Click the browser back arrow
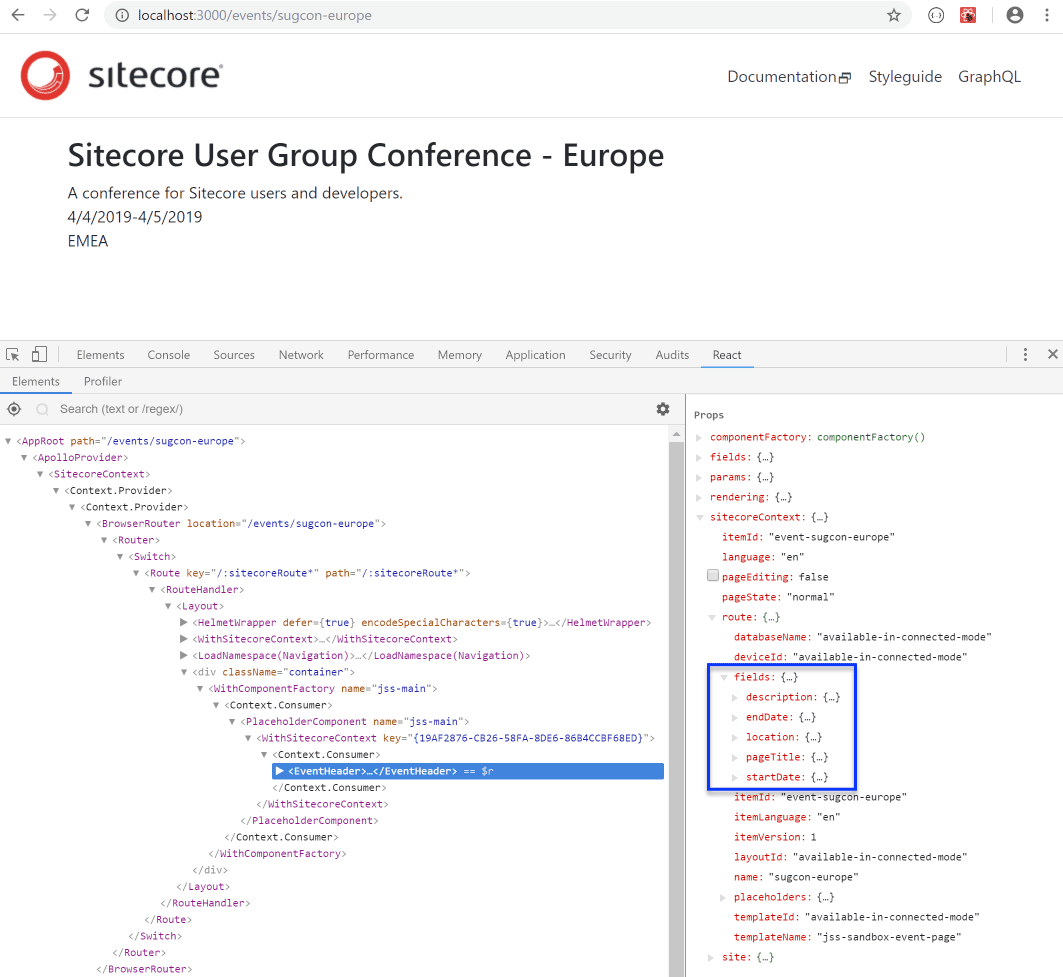Viewport: 1063px width, 977px height. 18,15
